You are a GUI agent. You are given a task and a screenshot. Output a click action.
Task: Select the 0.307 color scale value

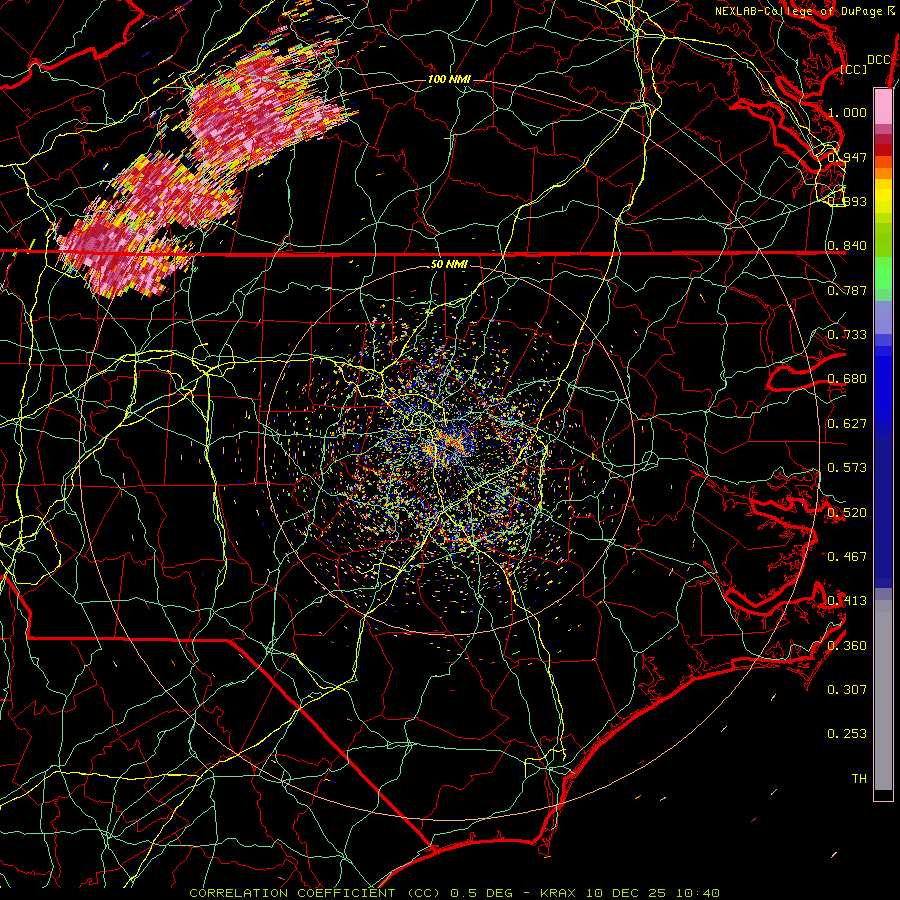tap(847, 690)
